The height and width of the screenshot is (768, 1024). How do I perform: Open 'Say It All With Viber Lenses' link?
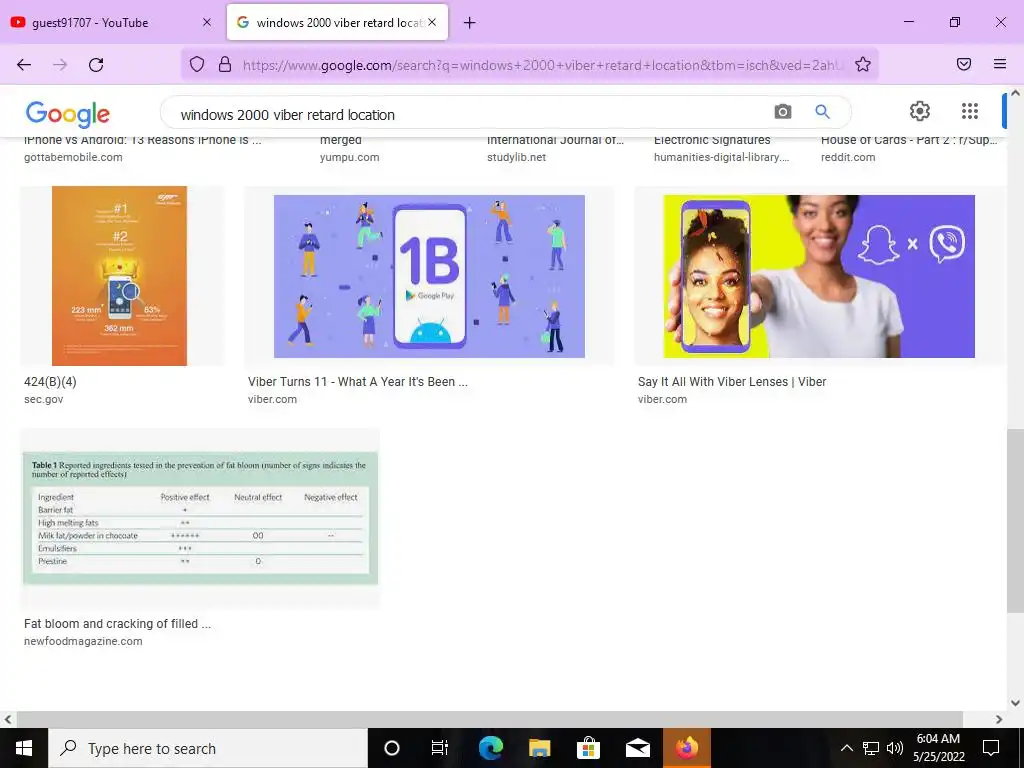point(732,382)
